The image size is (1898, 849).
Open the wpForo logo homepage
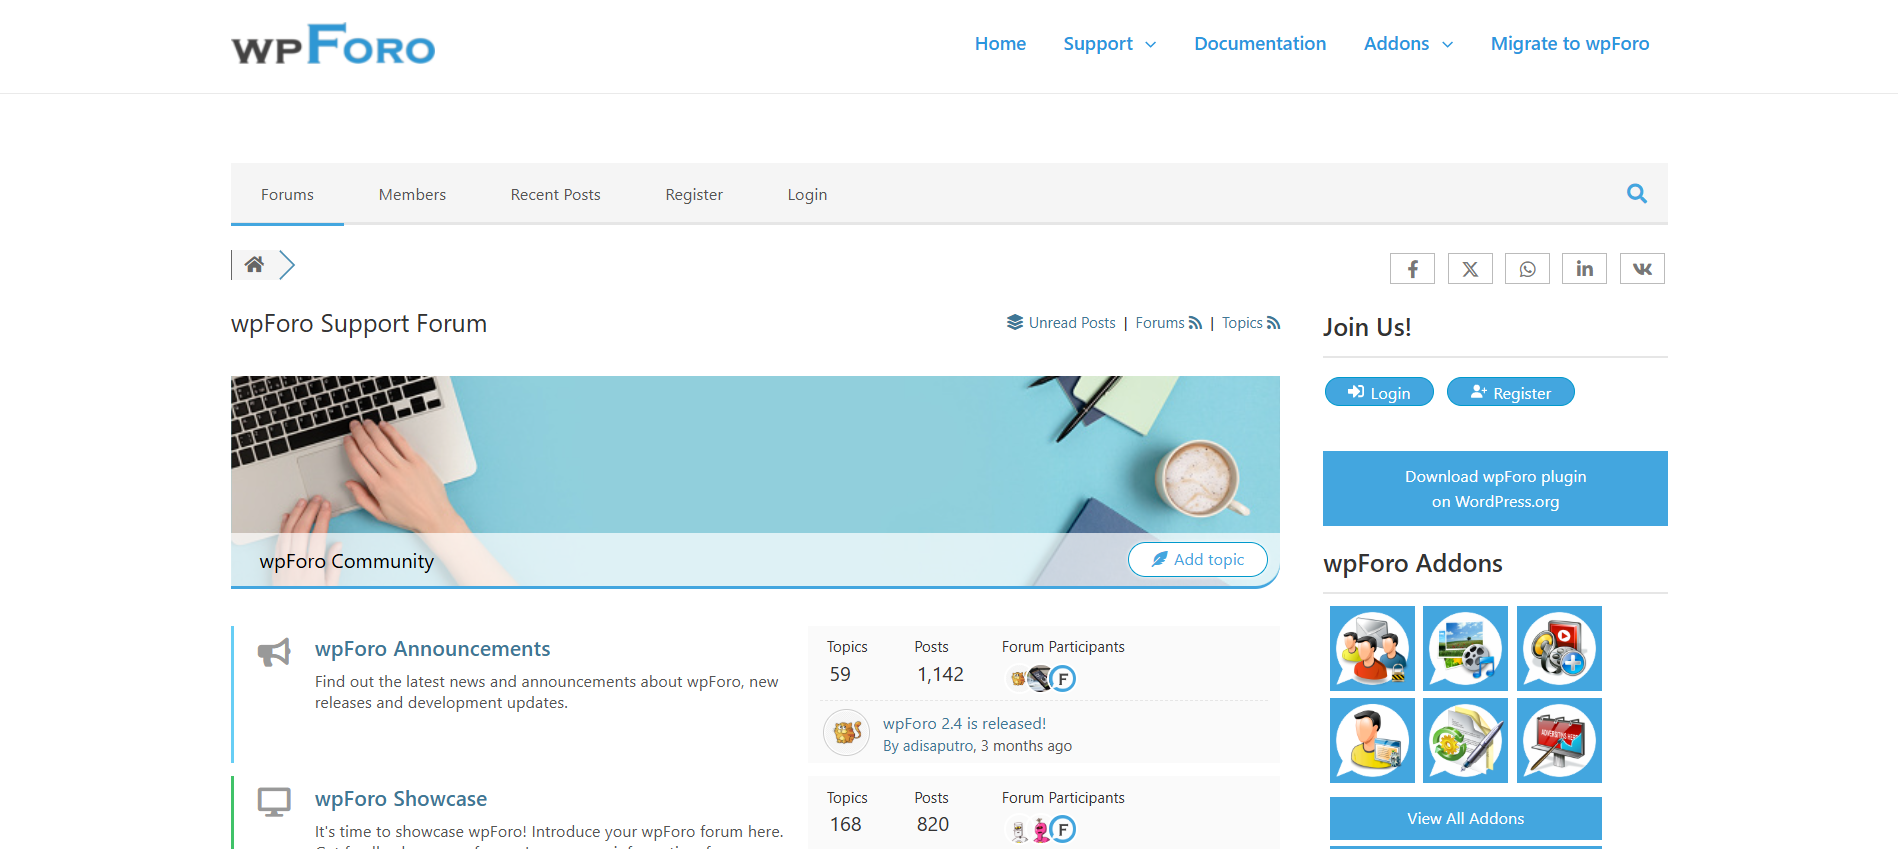pyautogui.click(x=333, y=45)
